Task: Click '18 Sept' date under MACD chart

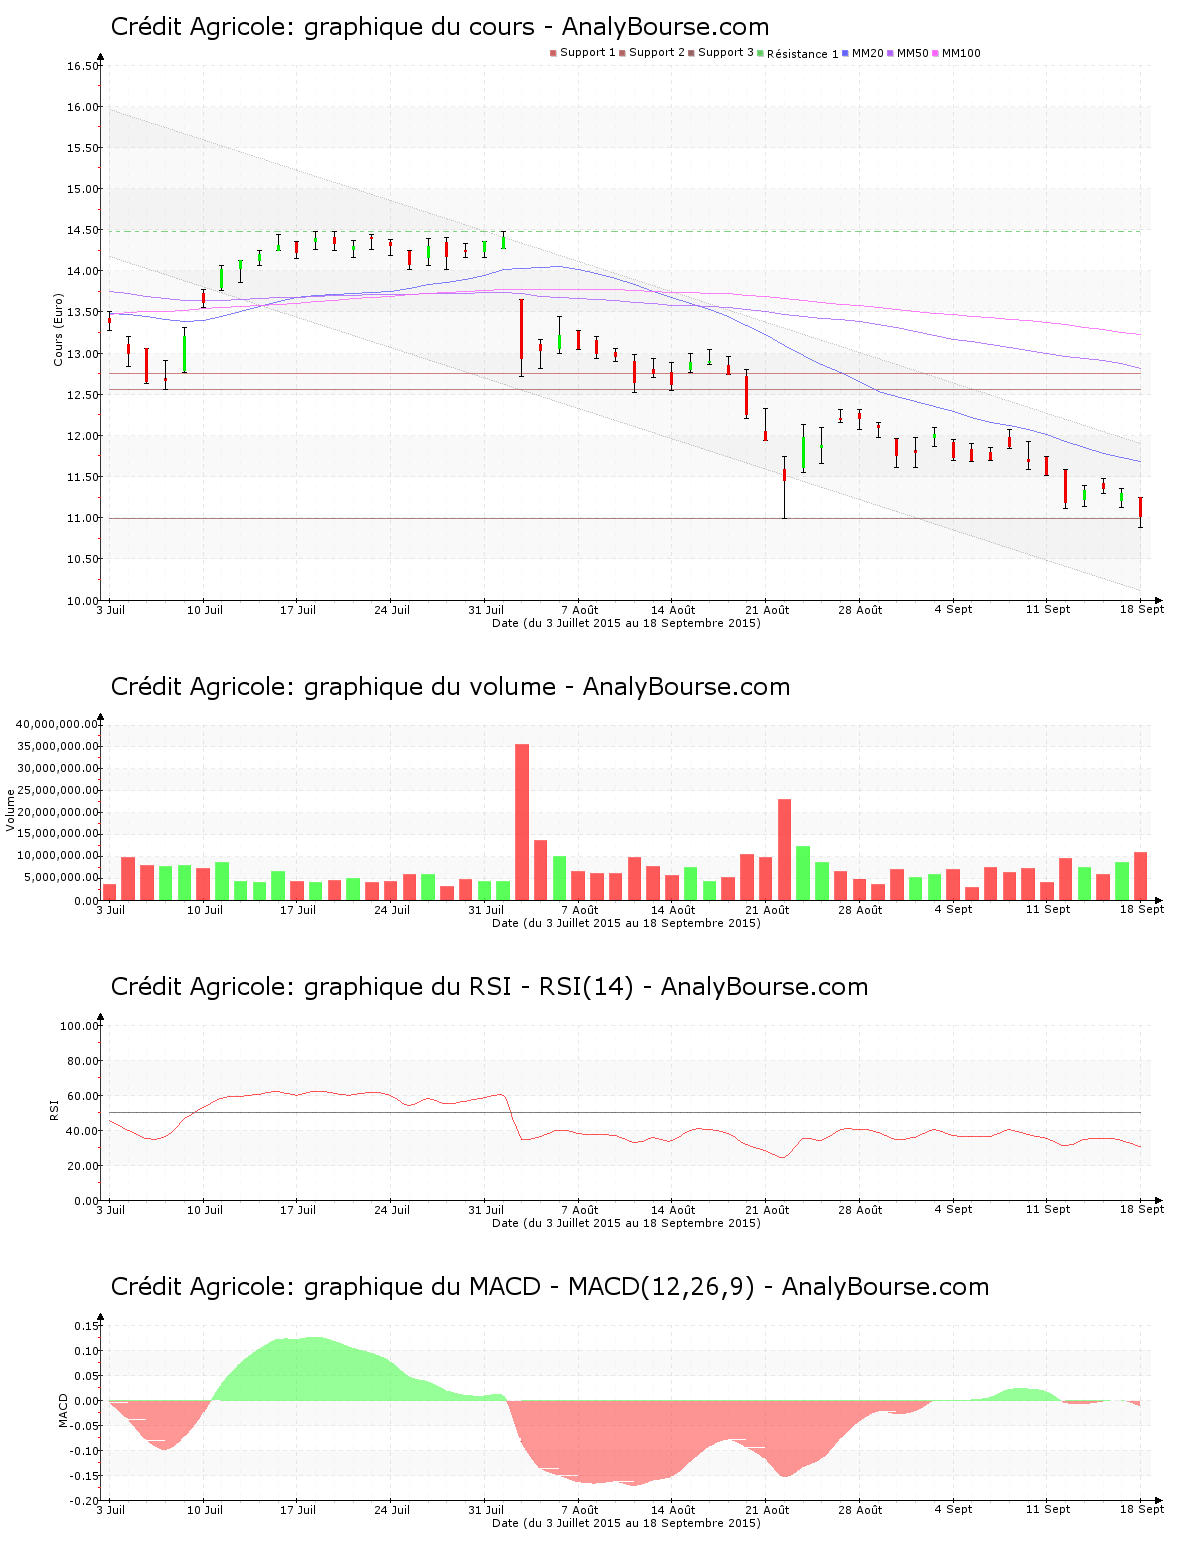Action: pyautogui.click(x=1141, y=1510)
